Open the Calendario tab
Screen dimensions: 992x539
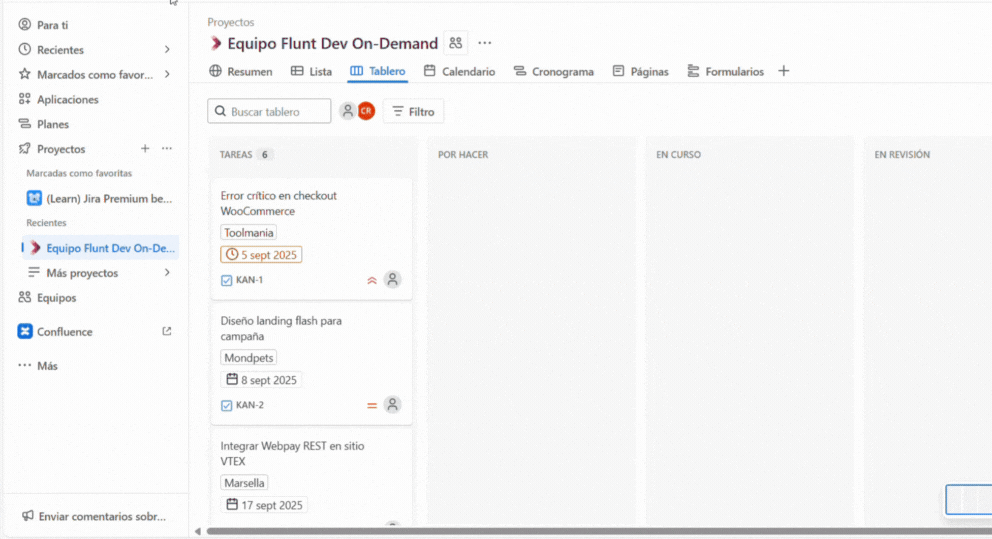[x=459, y=72]
